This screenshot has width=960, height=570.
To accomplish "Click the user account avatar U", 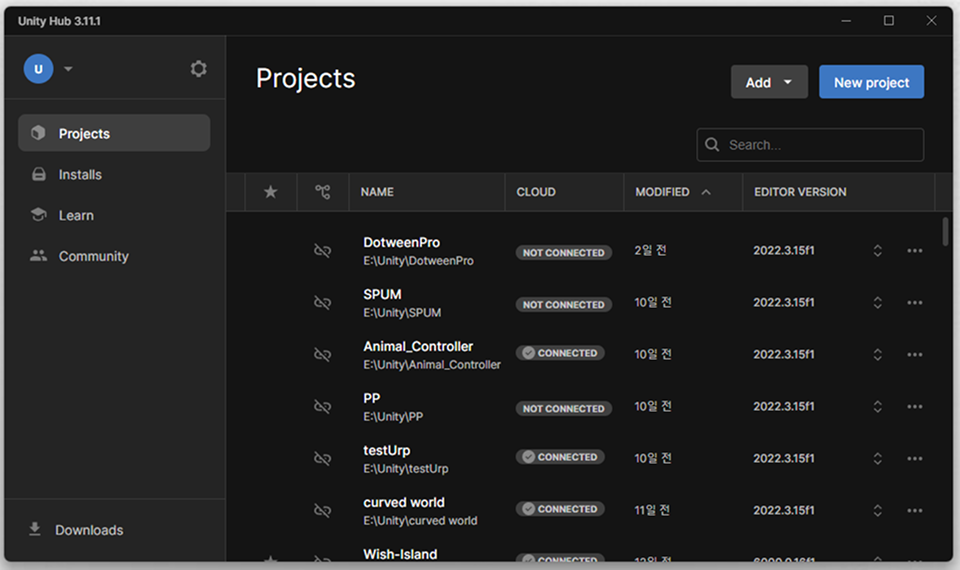I will [x=39, y=69].
